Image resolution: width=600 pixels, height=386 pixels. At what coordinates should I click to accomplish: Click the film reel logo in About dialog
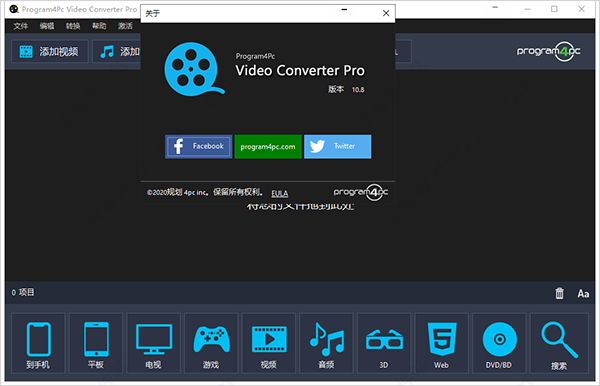194,69
